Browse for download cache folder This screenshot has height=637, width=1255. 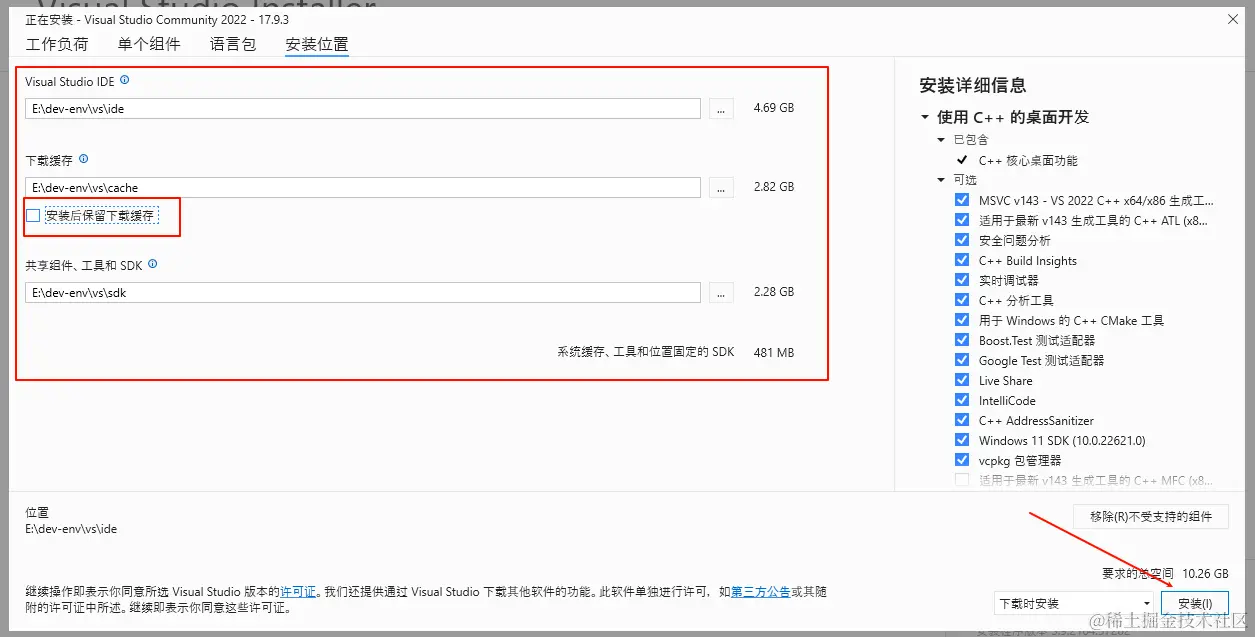tap(721, 188)
